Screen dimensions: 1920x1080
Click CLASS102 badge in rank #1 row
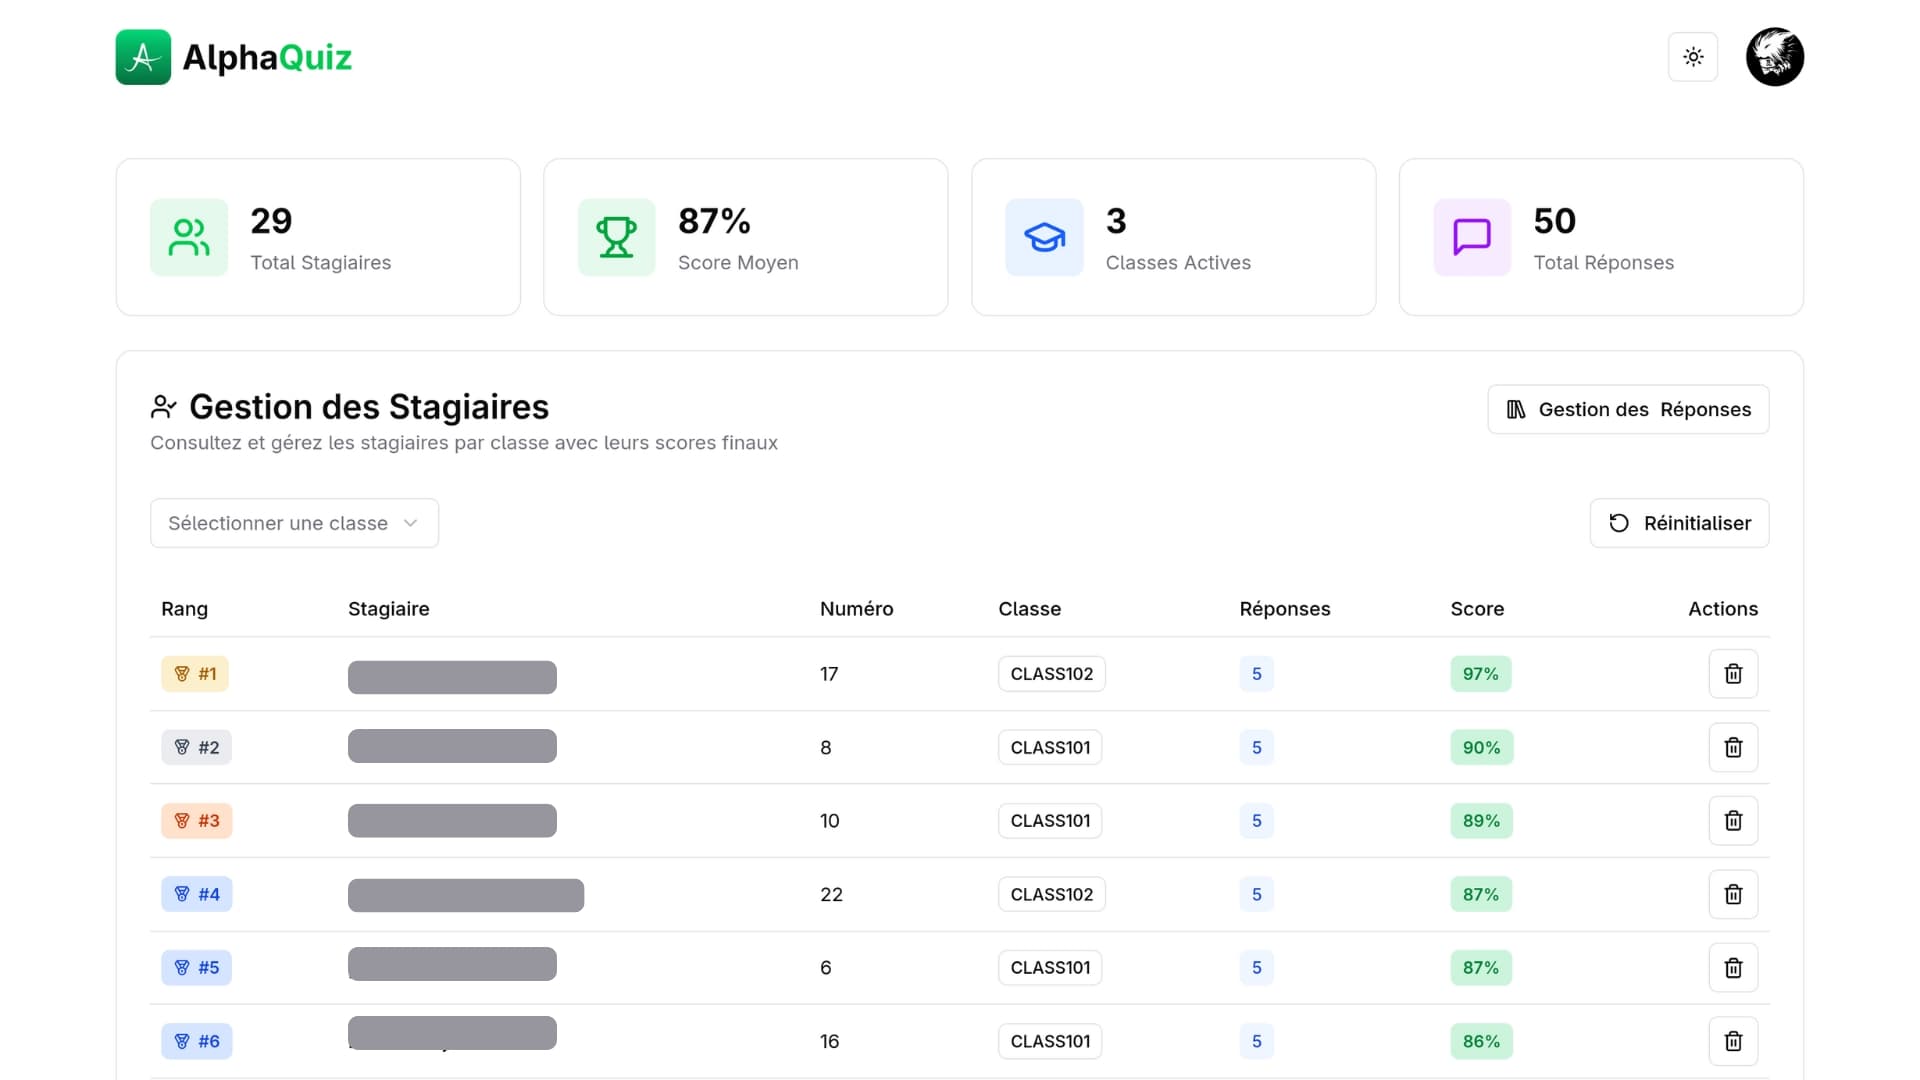pos(1052,674)
